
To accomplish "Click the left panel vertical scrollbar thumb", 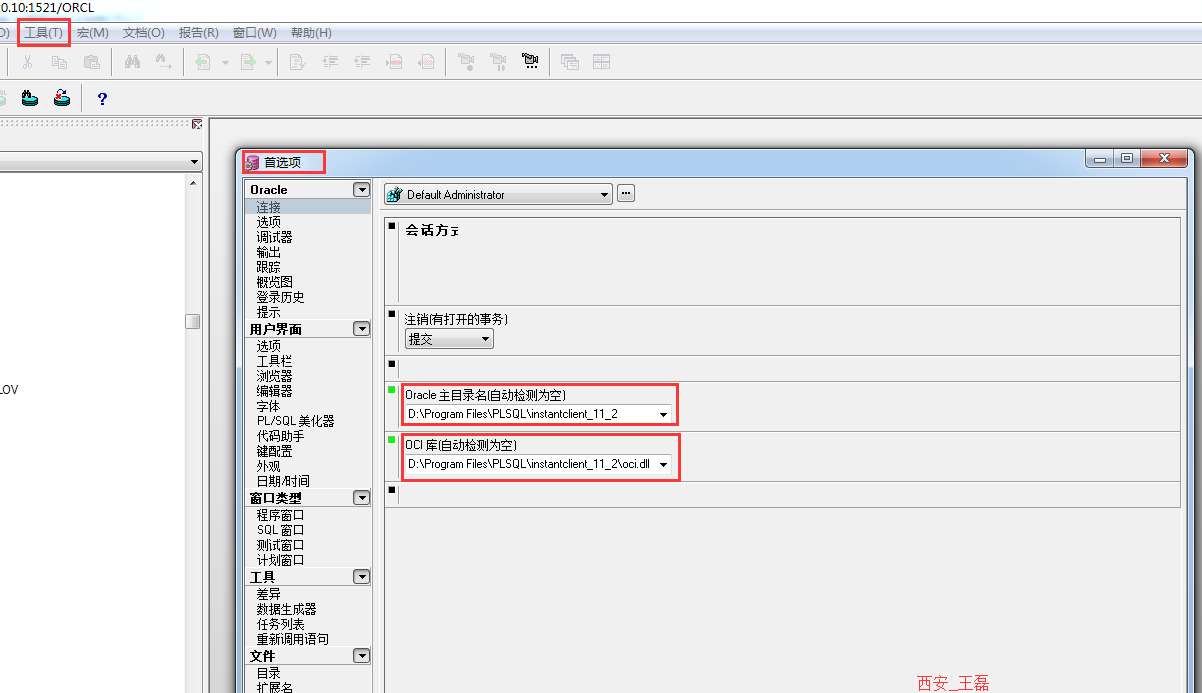I will pyautogui.click(x=192, y=321).
